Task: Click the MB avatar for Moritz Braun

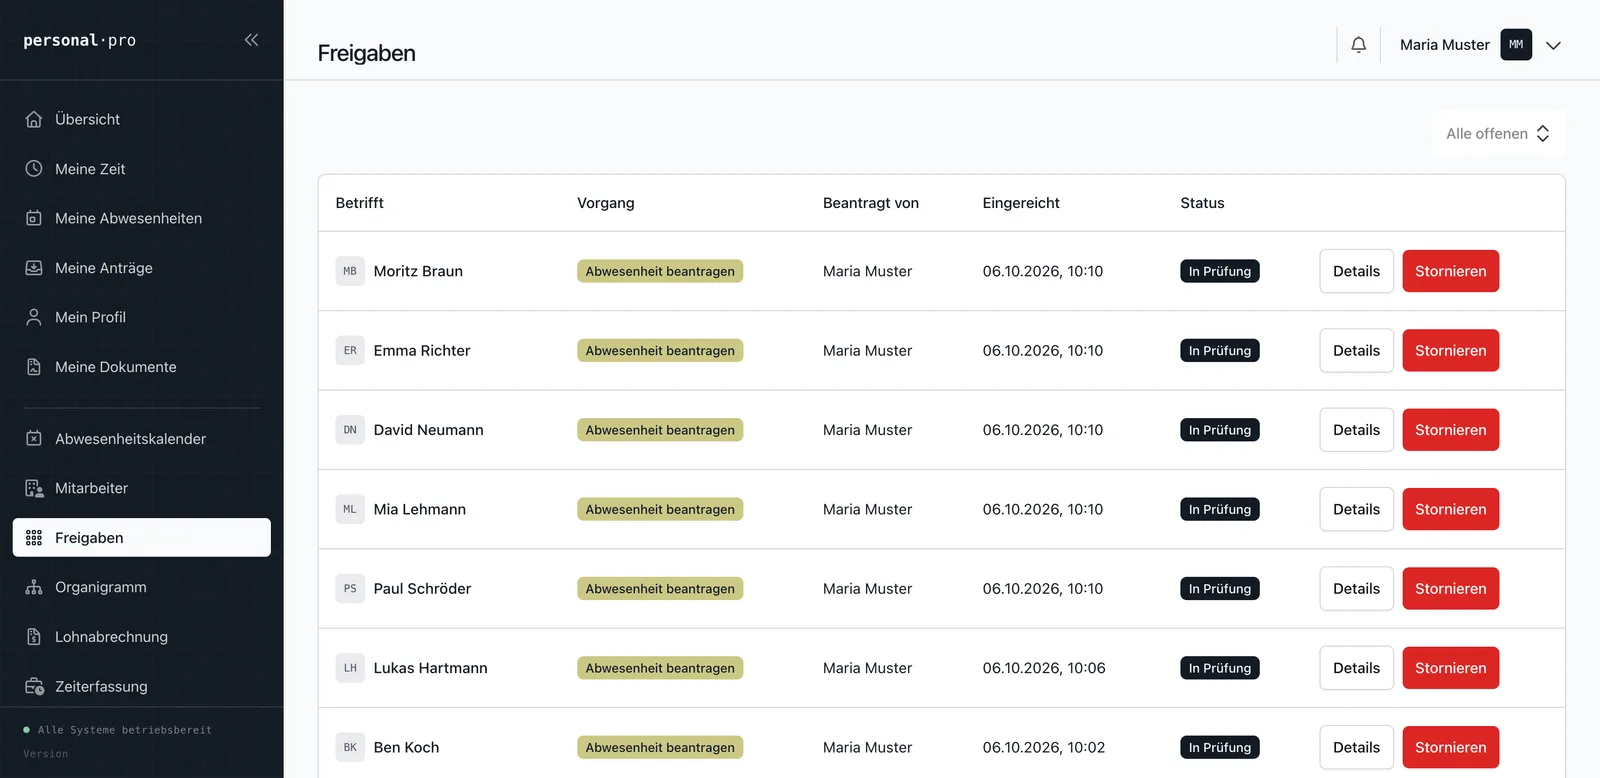Action: click(350, 271)
